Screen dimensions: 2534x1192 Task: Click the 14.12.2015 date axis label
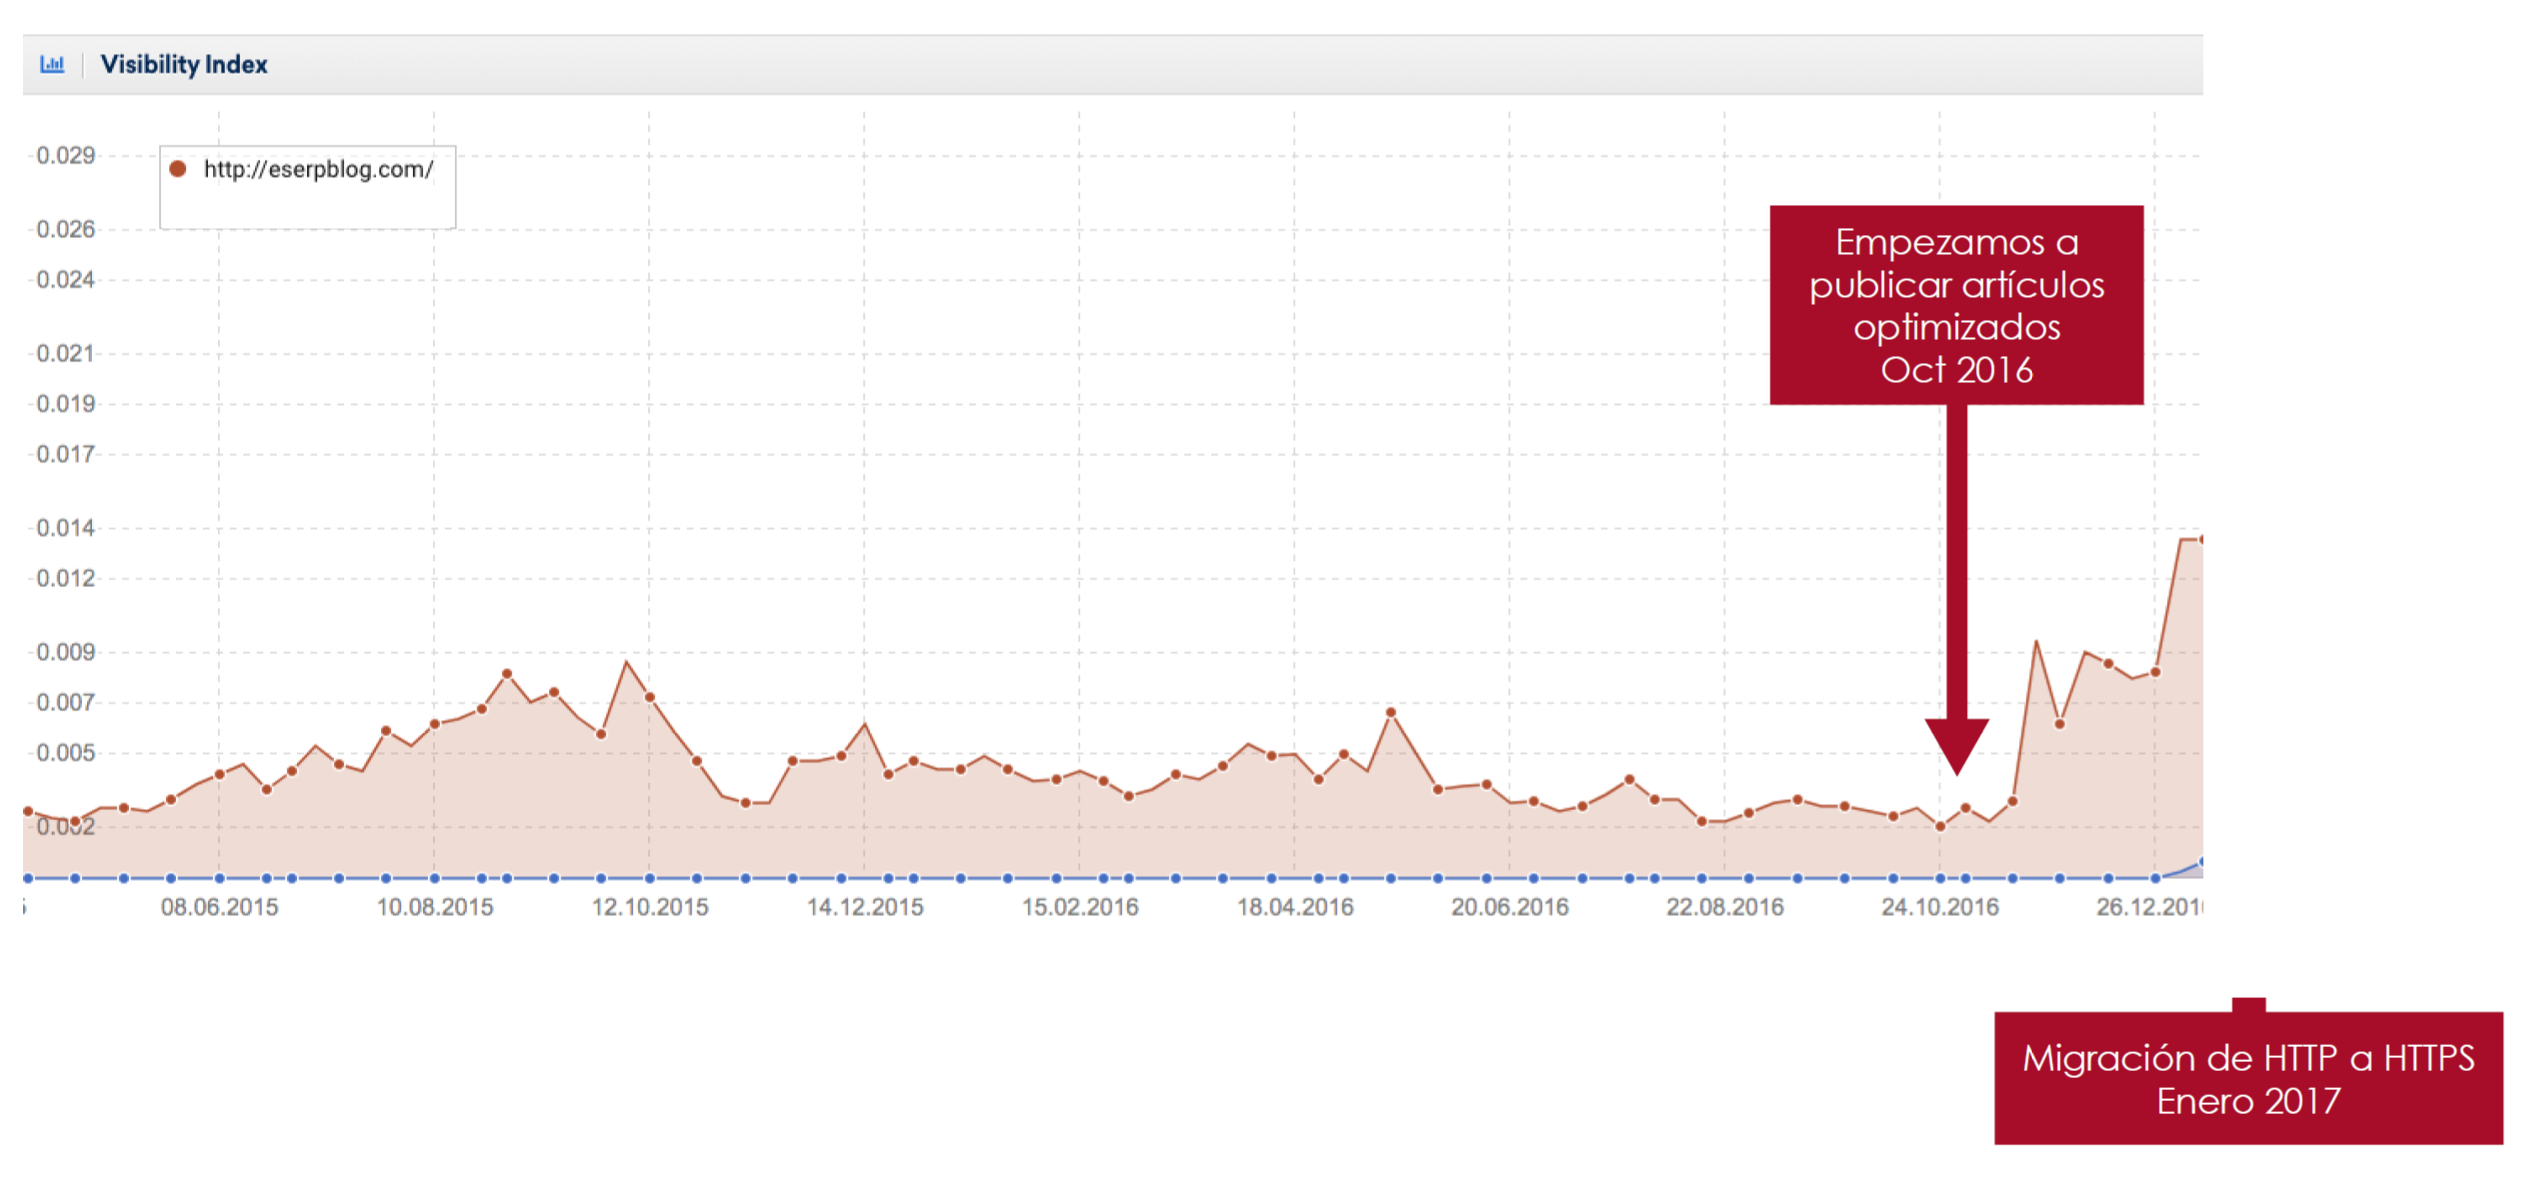click(x=865, y=907)
